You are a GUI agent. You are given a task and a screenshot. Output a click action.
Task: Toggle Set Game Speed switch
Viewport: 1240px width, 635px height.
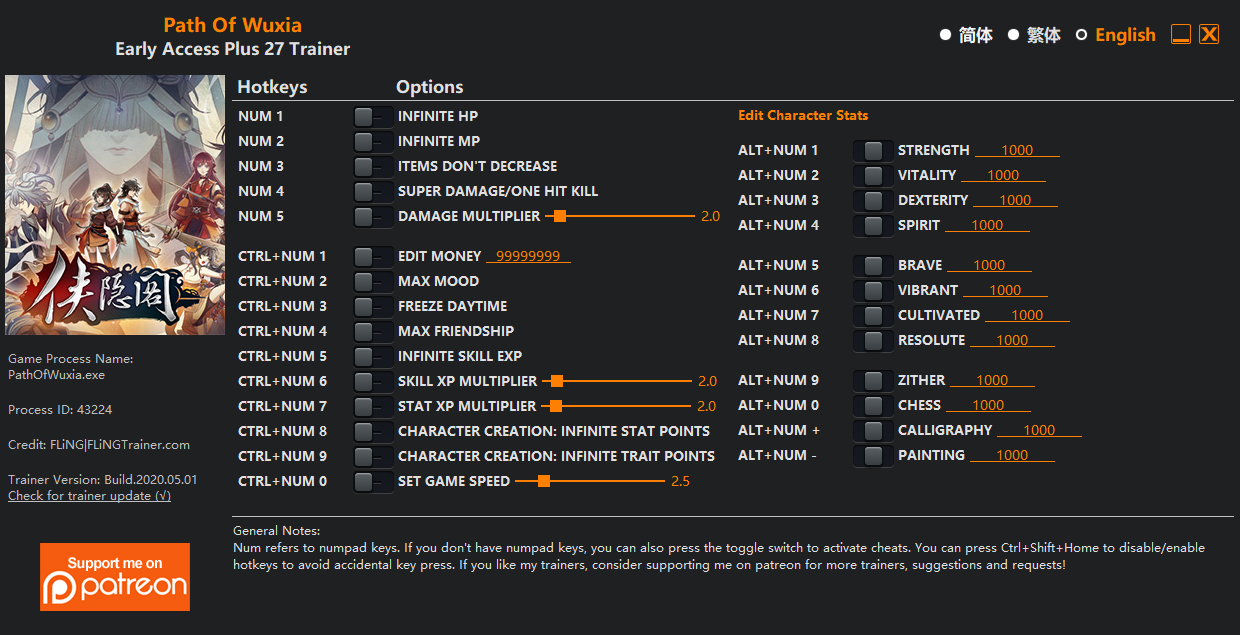(373, 482)
